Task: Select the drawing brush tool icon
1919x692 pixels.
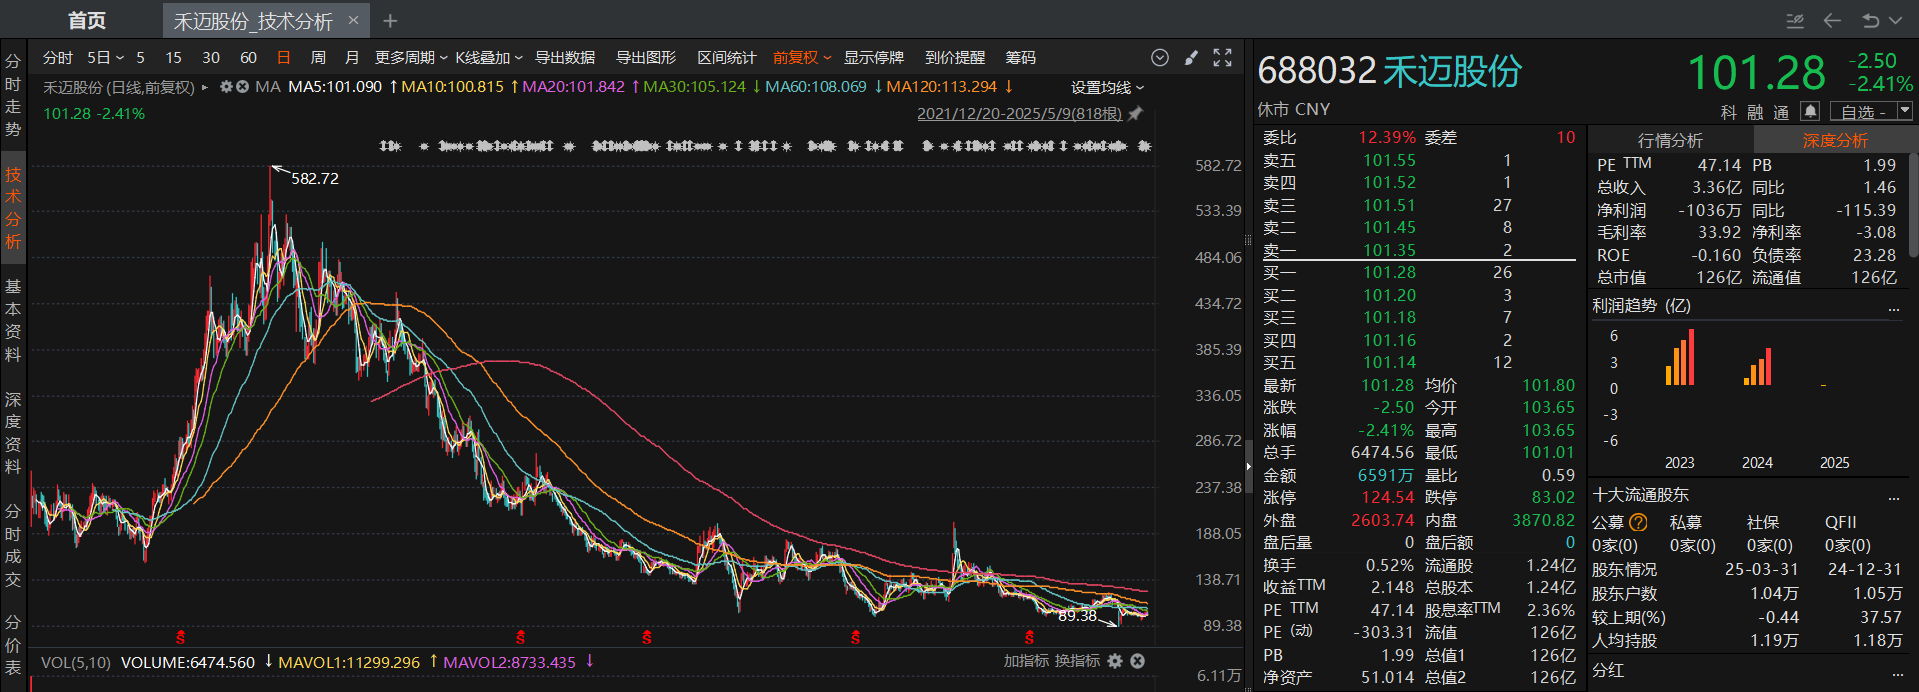Action: (1191, 58)
